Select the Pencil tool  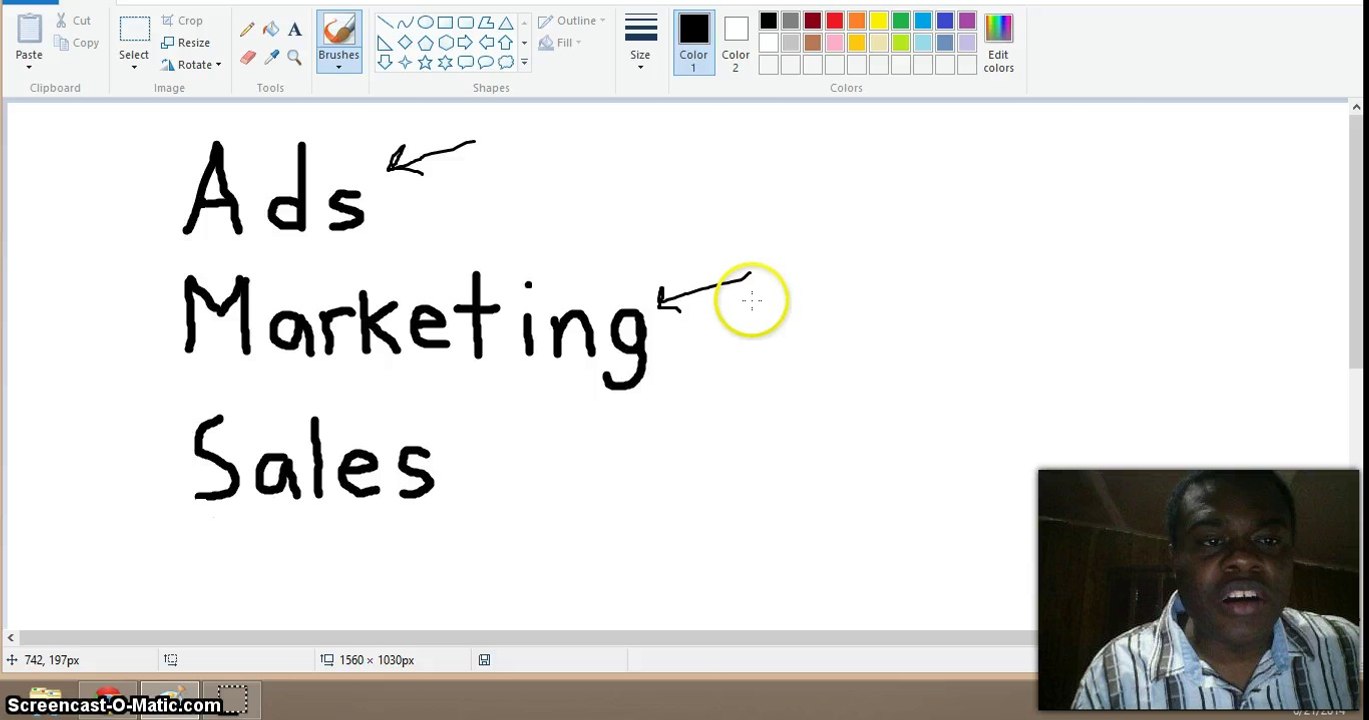tap(247, 30)
